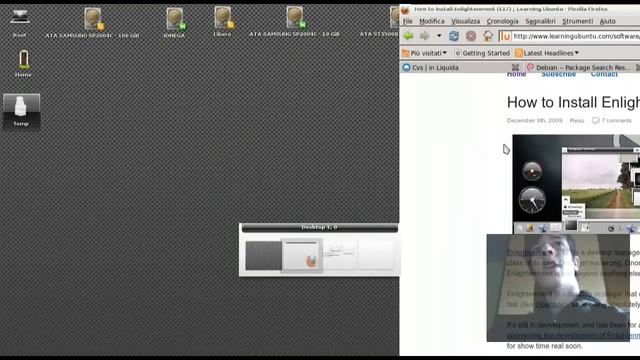Click the Debian swirl icon on the tab
Image resolution: width=640 pixels, height=360 pixels.
tap(530, 67)
